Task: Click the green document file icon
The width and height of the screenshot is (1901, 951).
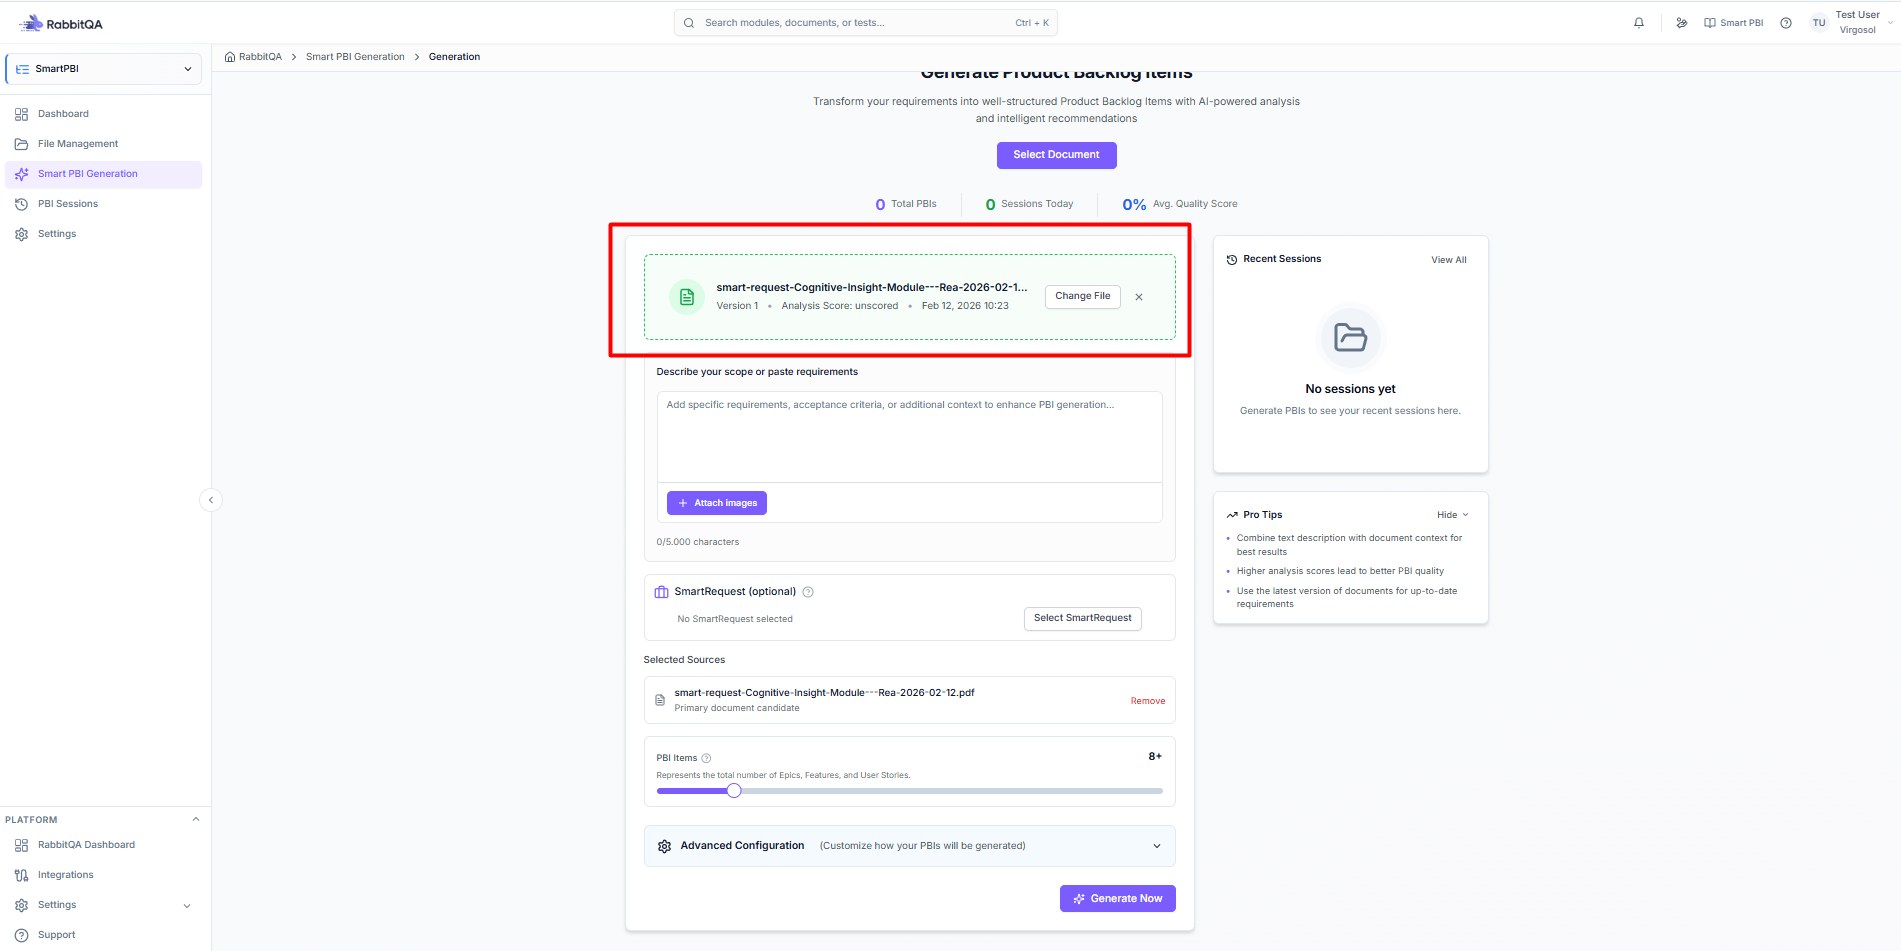Action: pyautogui.click(x=687, y=297)
